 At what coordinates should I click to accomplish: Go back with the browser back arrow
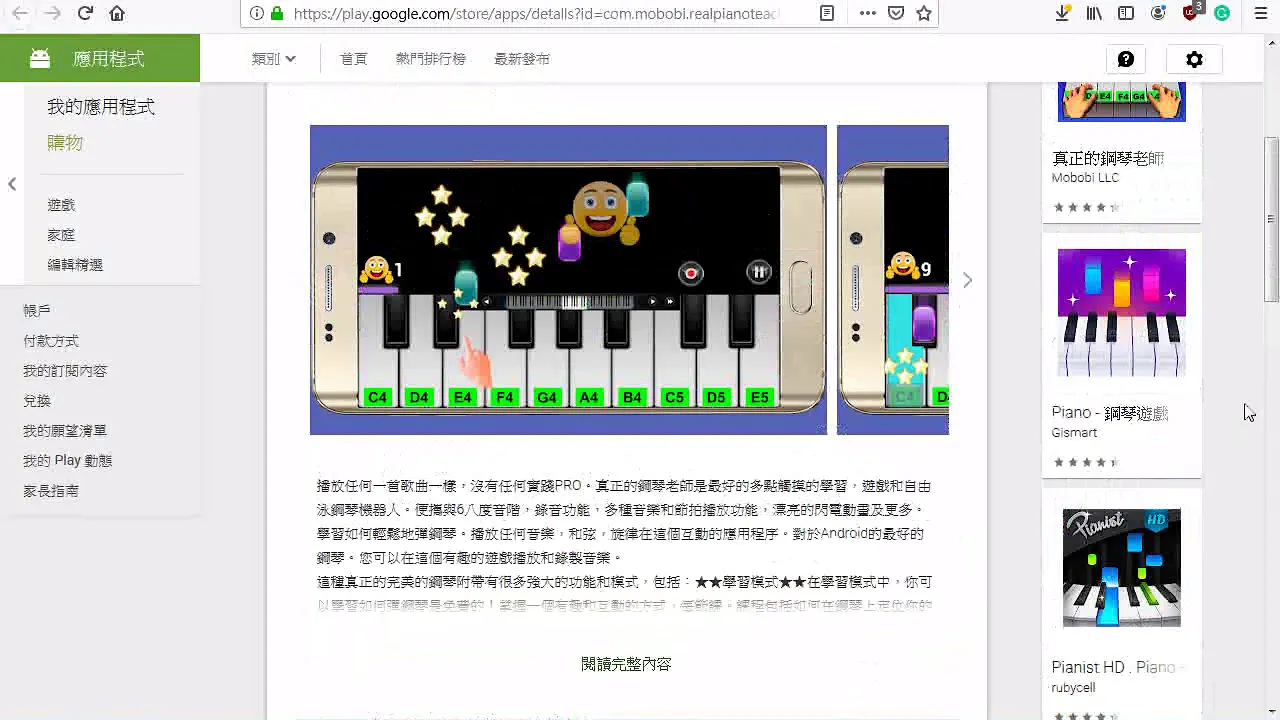(x=20, y=13)
